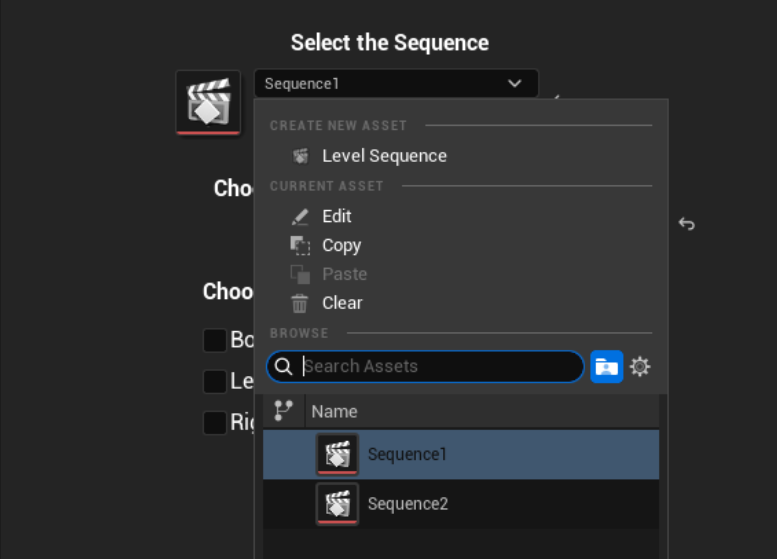Toggle the first checkbox under Choose
Viewport: 777px width, 559px height.
click(214, 340)
